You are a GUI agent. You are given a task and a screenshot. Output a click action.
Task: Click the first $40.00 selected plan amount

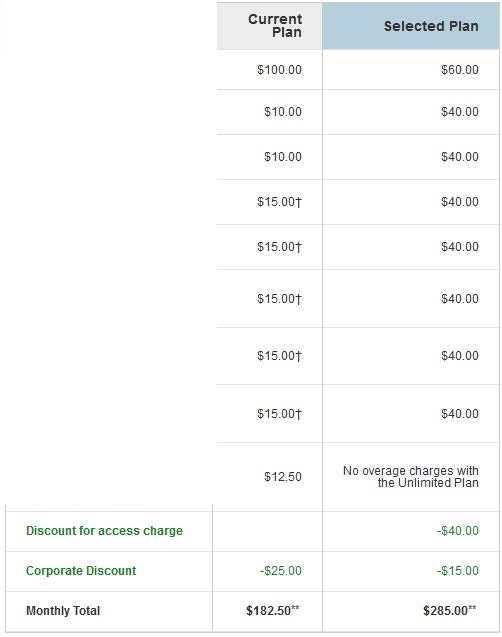point(460,111)
